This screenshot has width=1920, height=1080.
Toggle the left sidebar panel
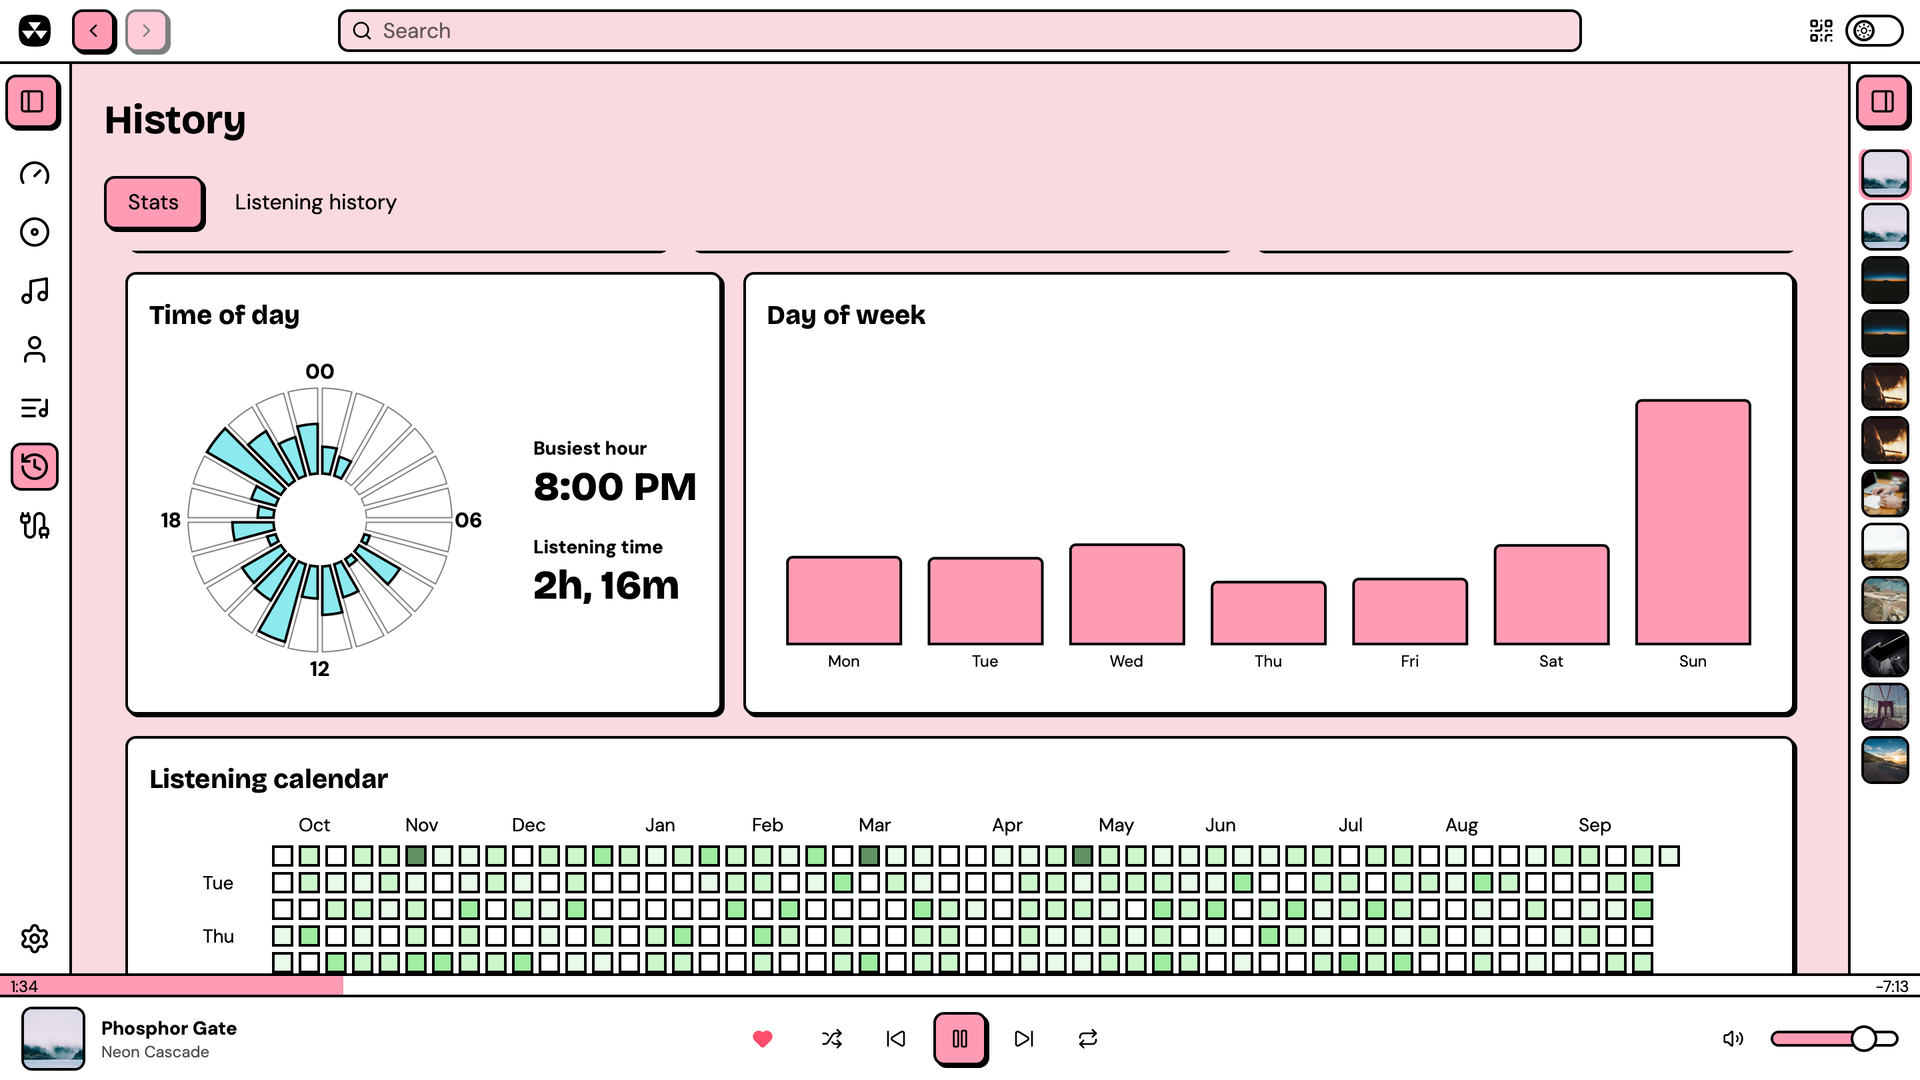[33, 102]
